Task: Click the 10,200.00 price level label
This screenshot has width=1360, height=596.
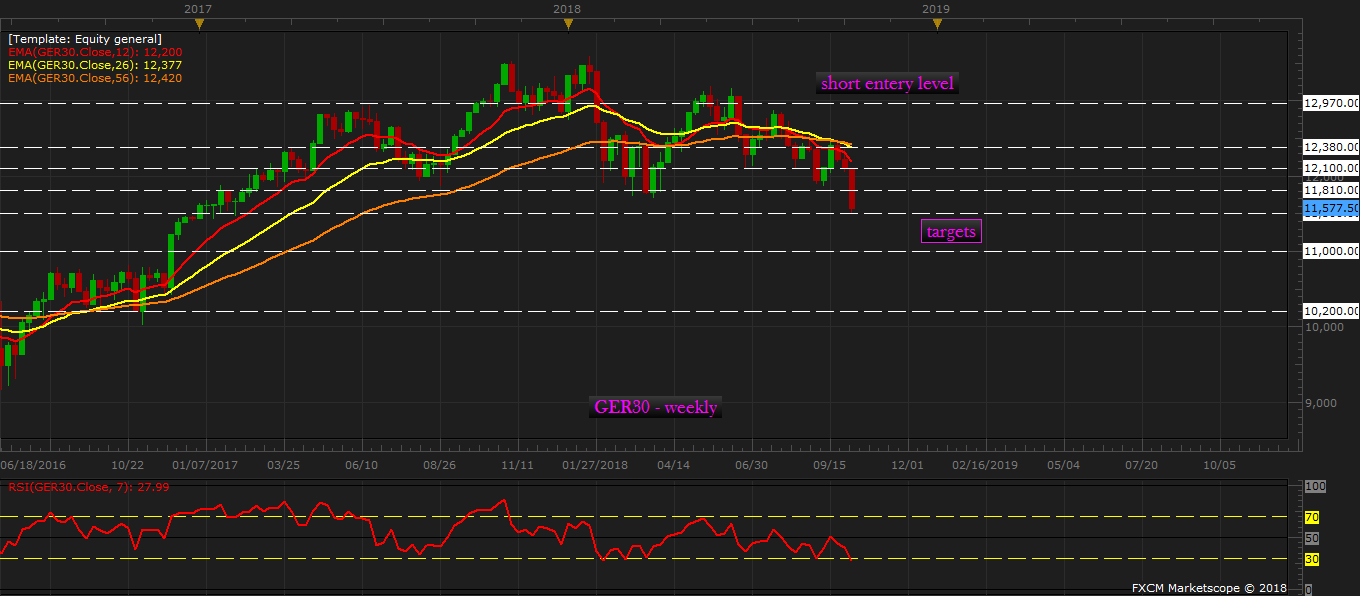Action: (x=1331, y=311)
